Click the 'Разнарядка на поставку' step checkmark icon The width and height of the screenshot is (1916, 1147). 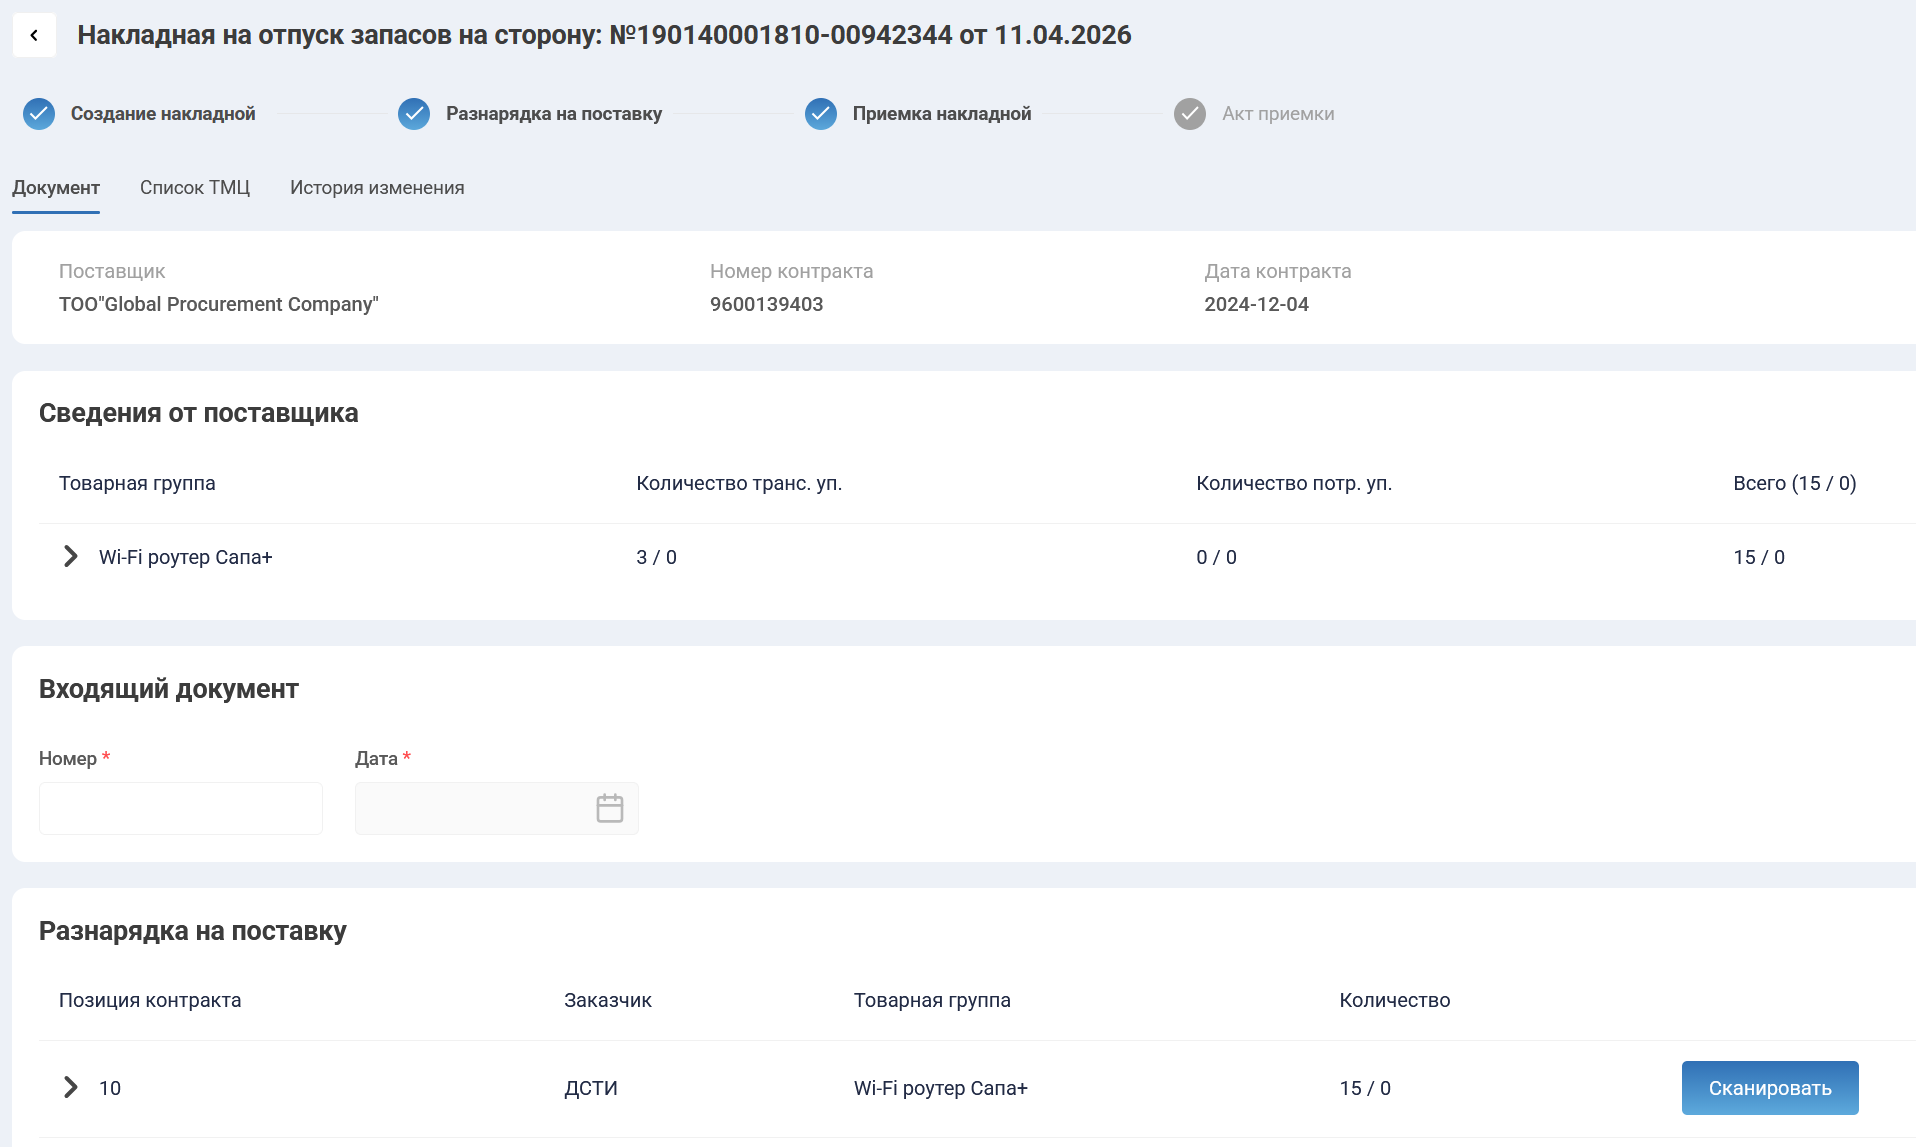pos(414,114)
